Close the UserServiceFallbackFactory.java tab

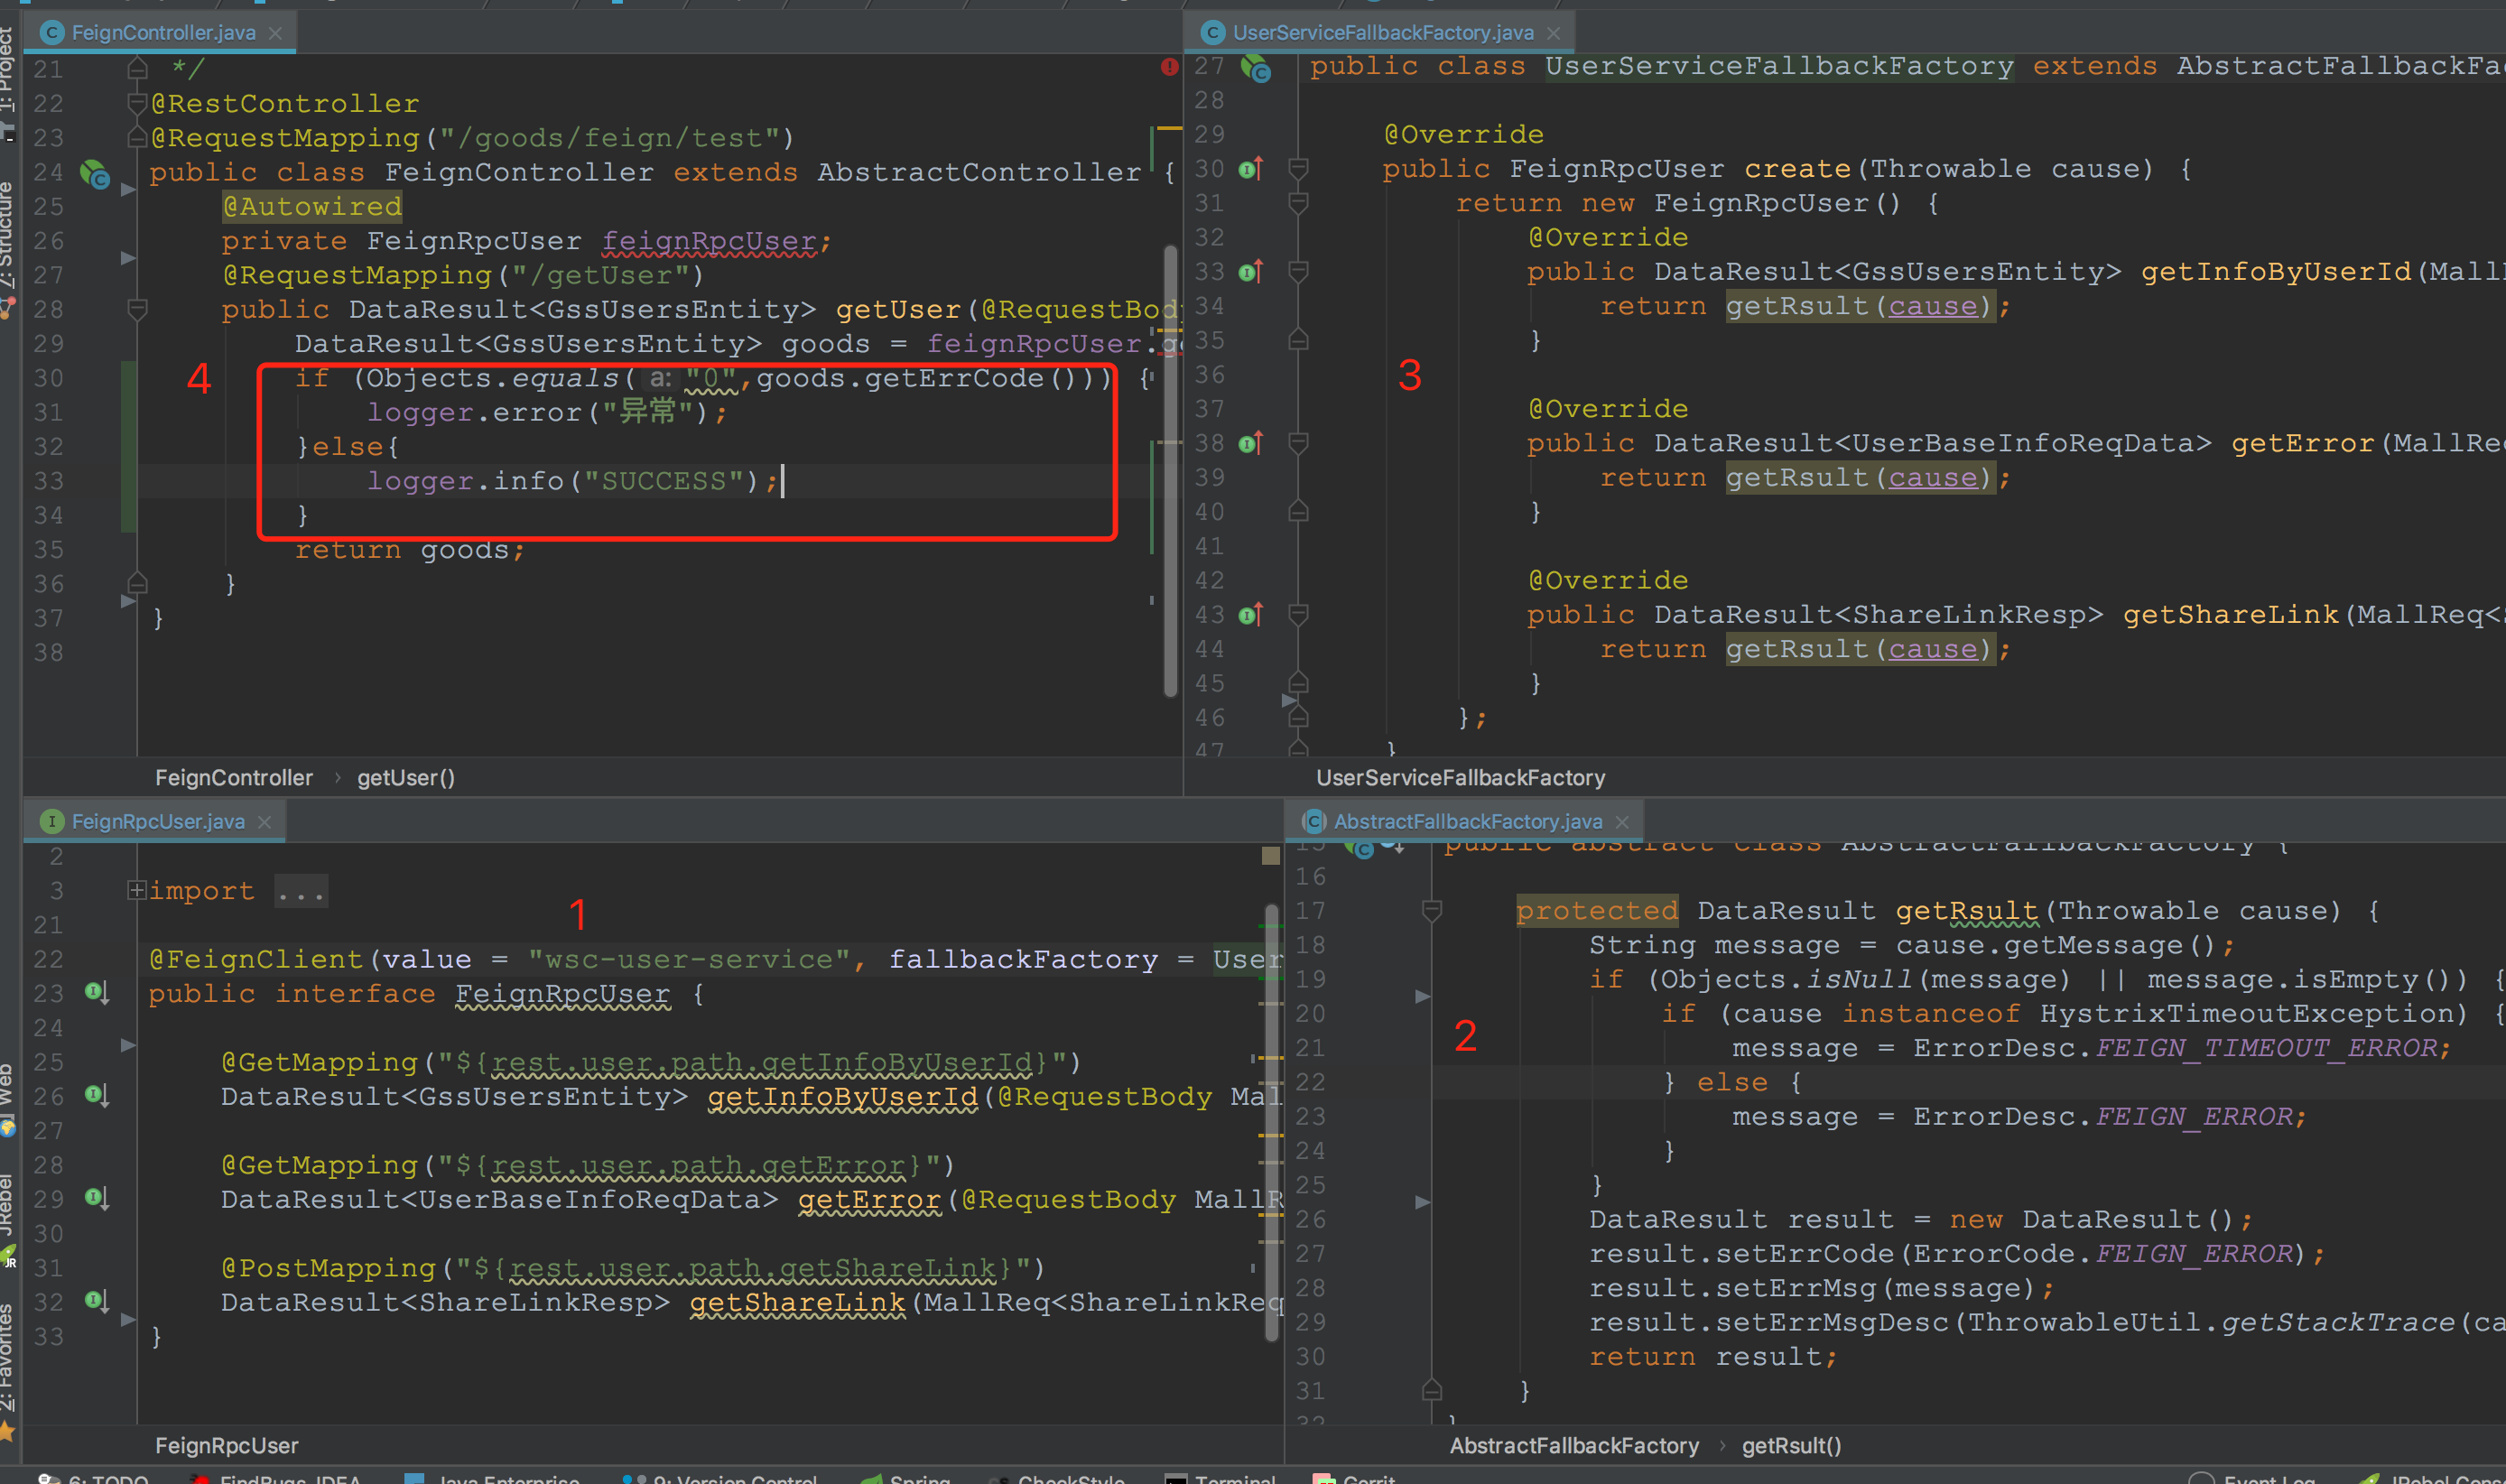1553,33
